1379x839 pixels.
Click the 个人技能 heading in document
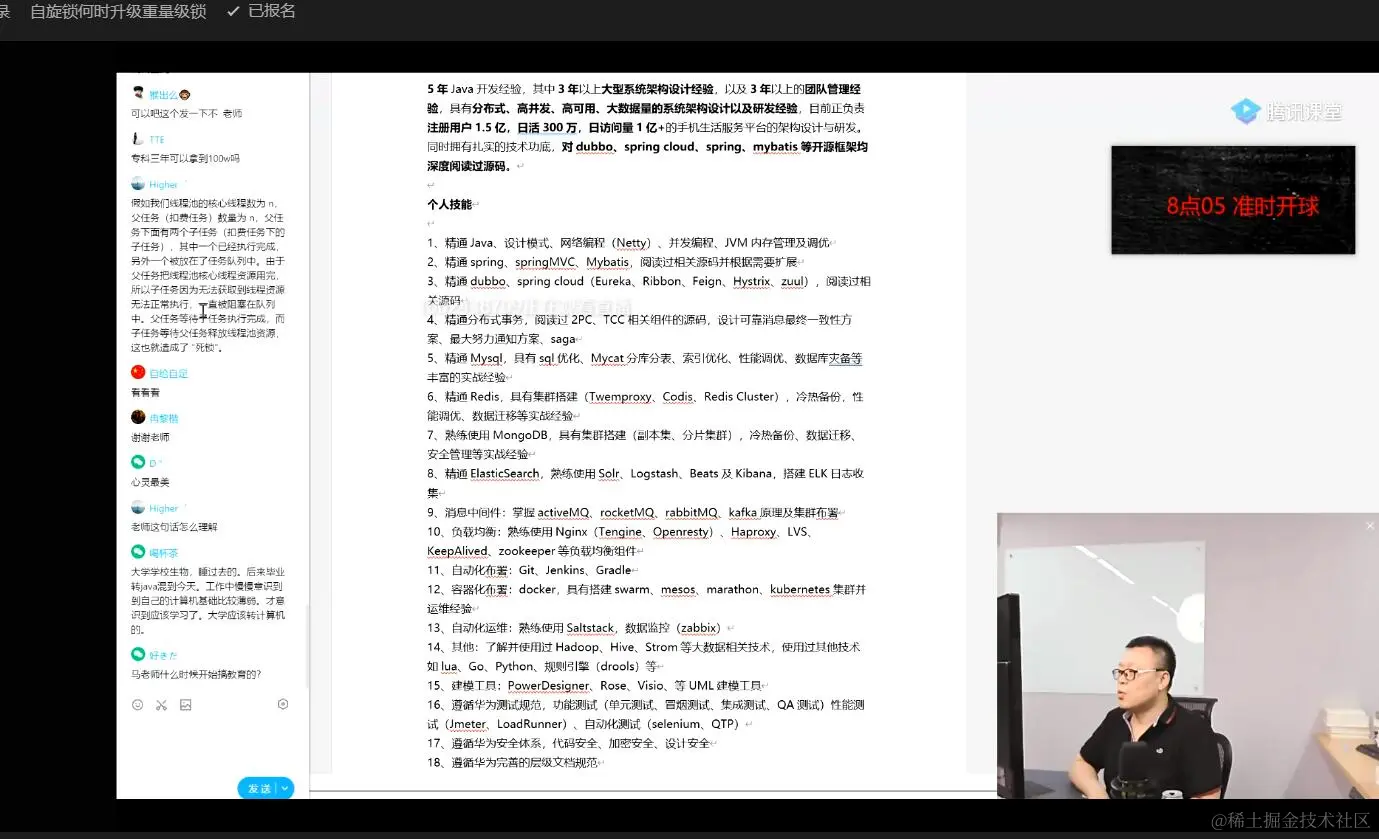pyautogui.click(x=449, y=204)
